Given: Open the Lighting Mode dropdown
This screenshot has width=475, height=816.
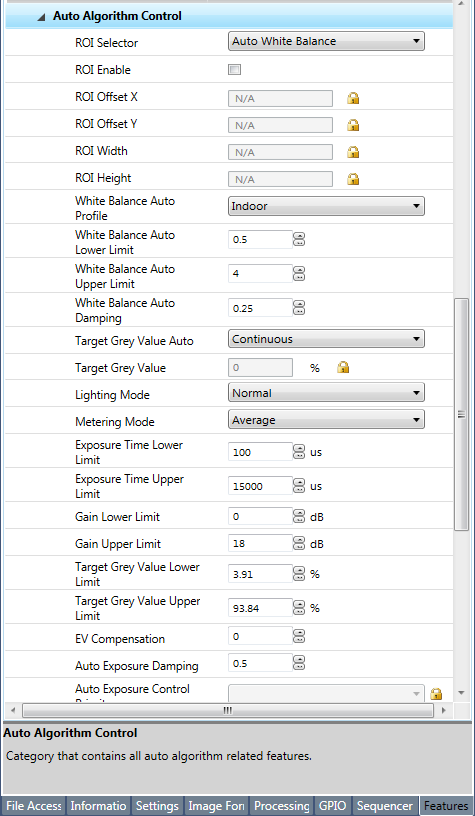Looking at the screenshot, I should tap(326, 393).
